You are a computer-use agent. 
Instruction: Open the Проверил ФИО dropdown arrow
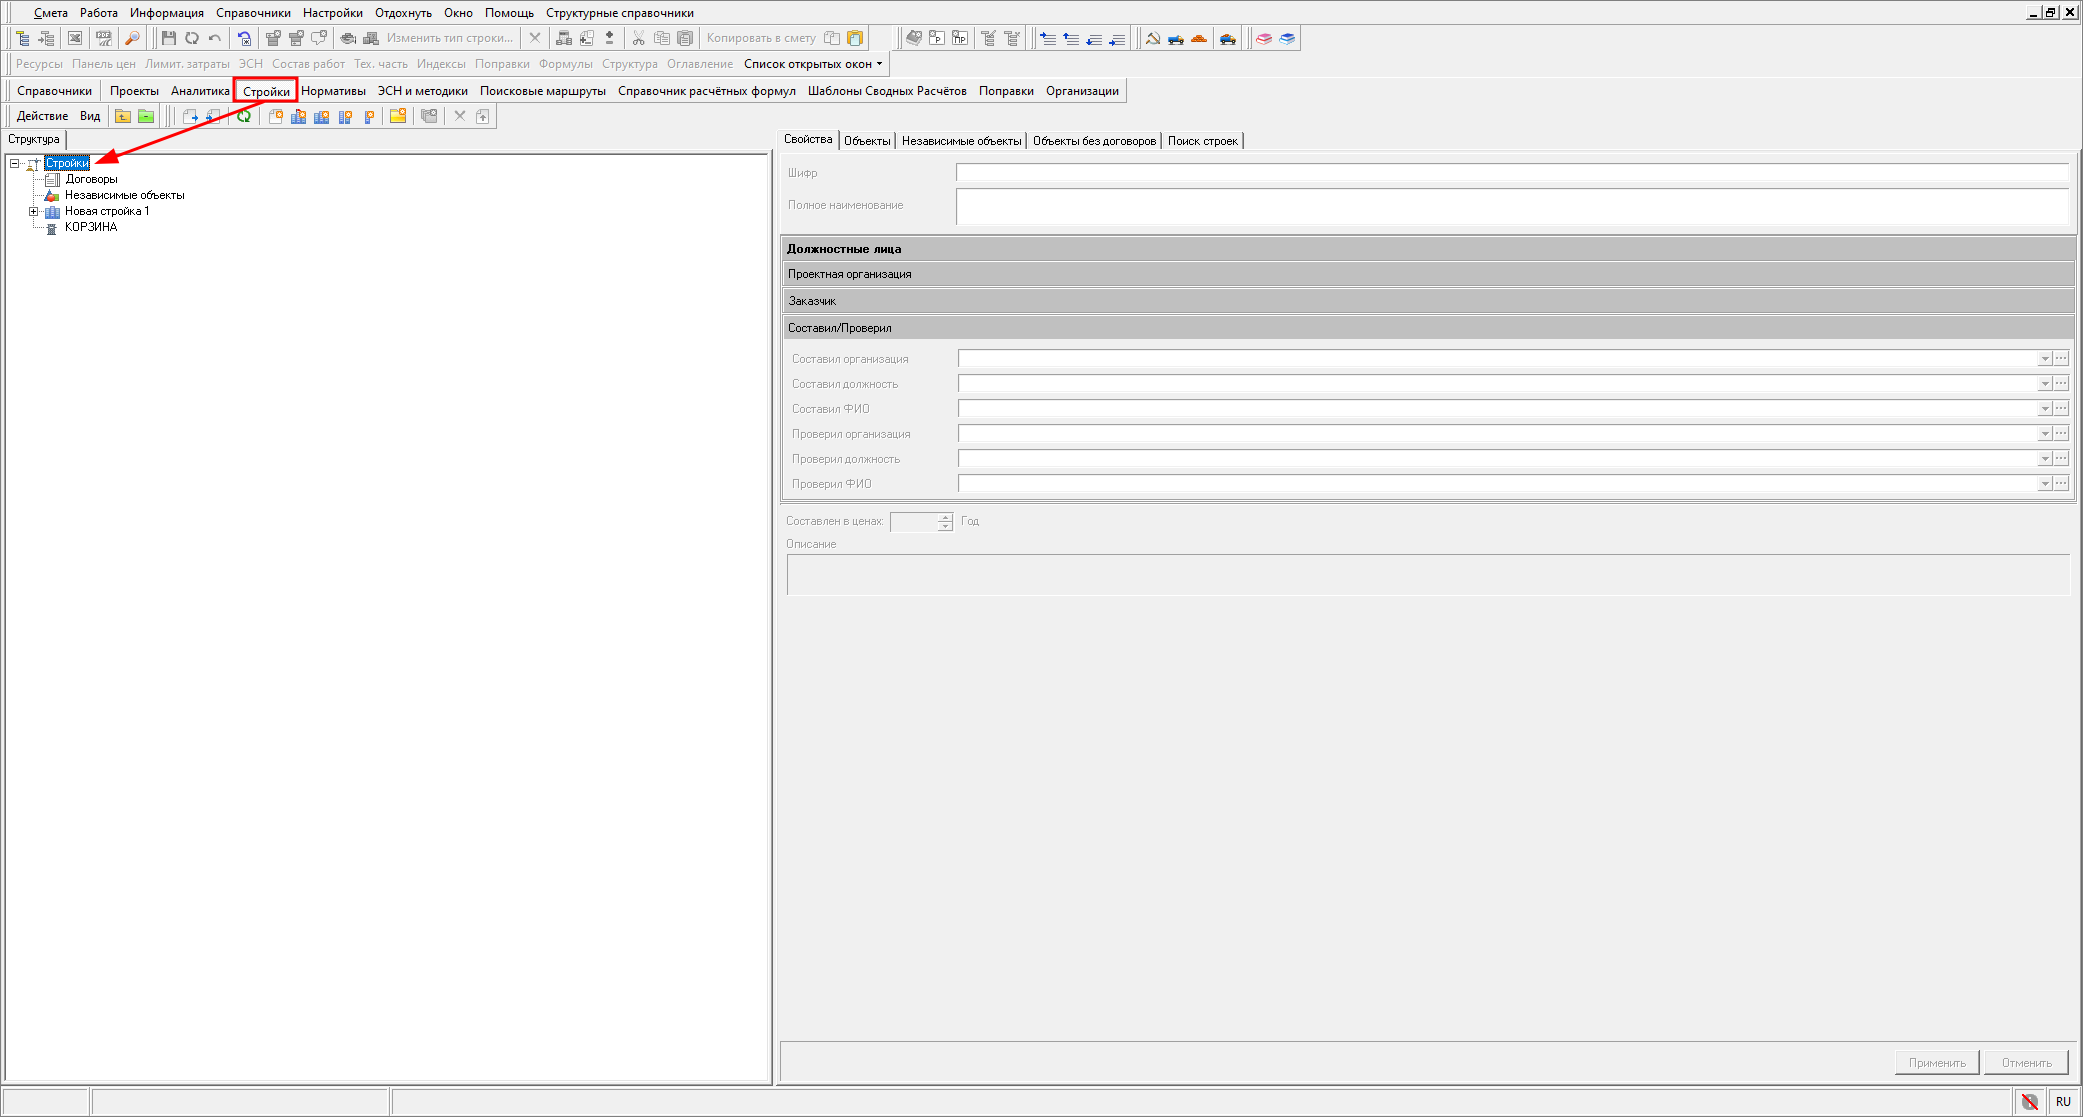coord(2044,484)
